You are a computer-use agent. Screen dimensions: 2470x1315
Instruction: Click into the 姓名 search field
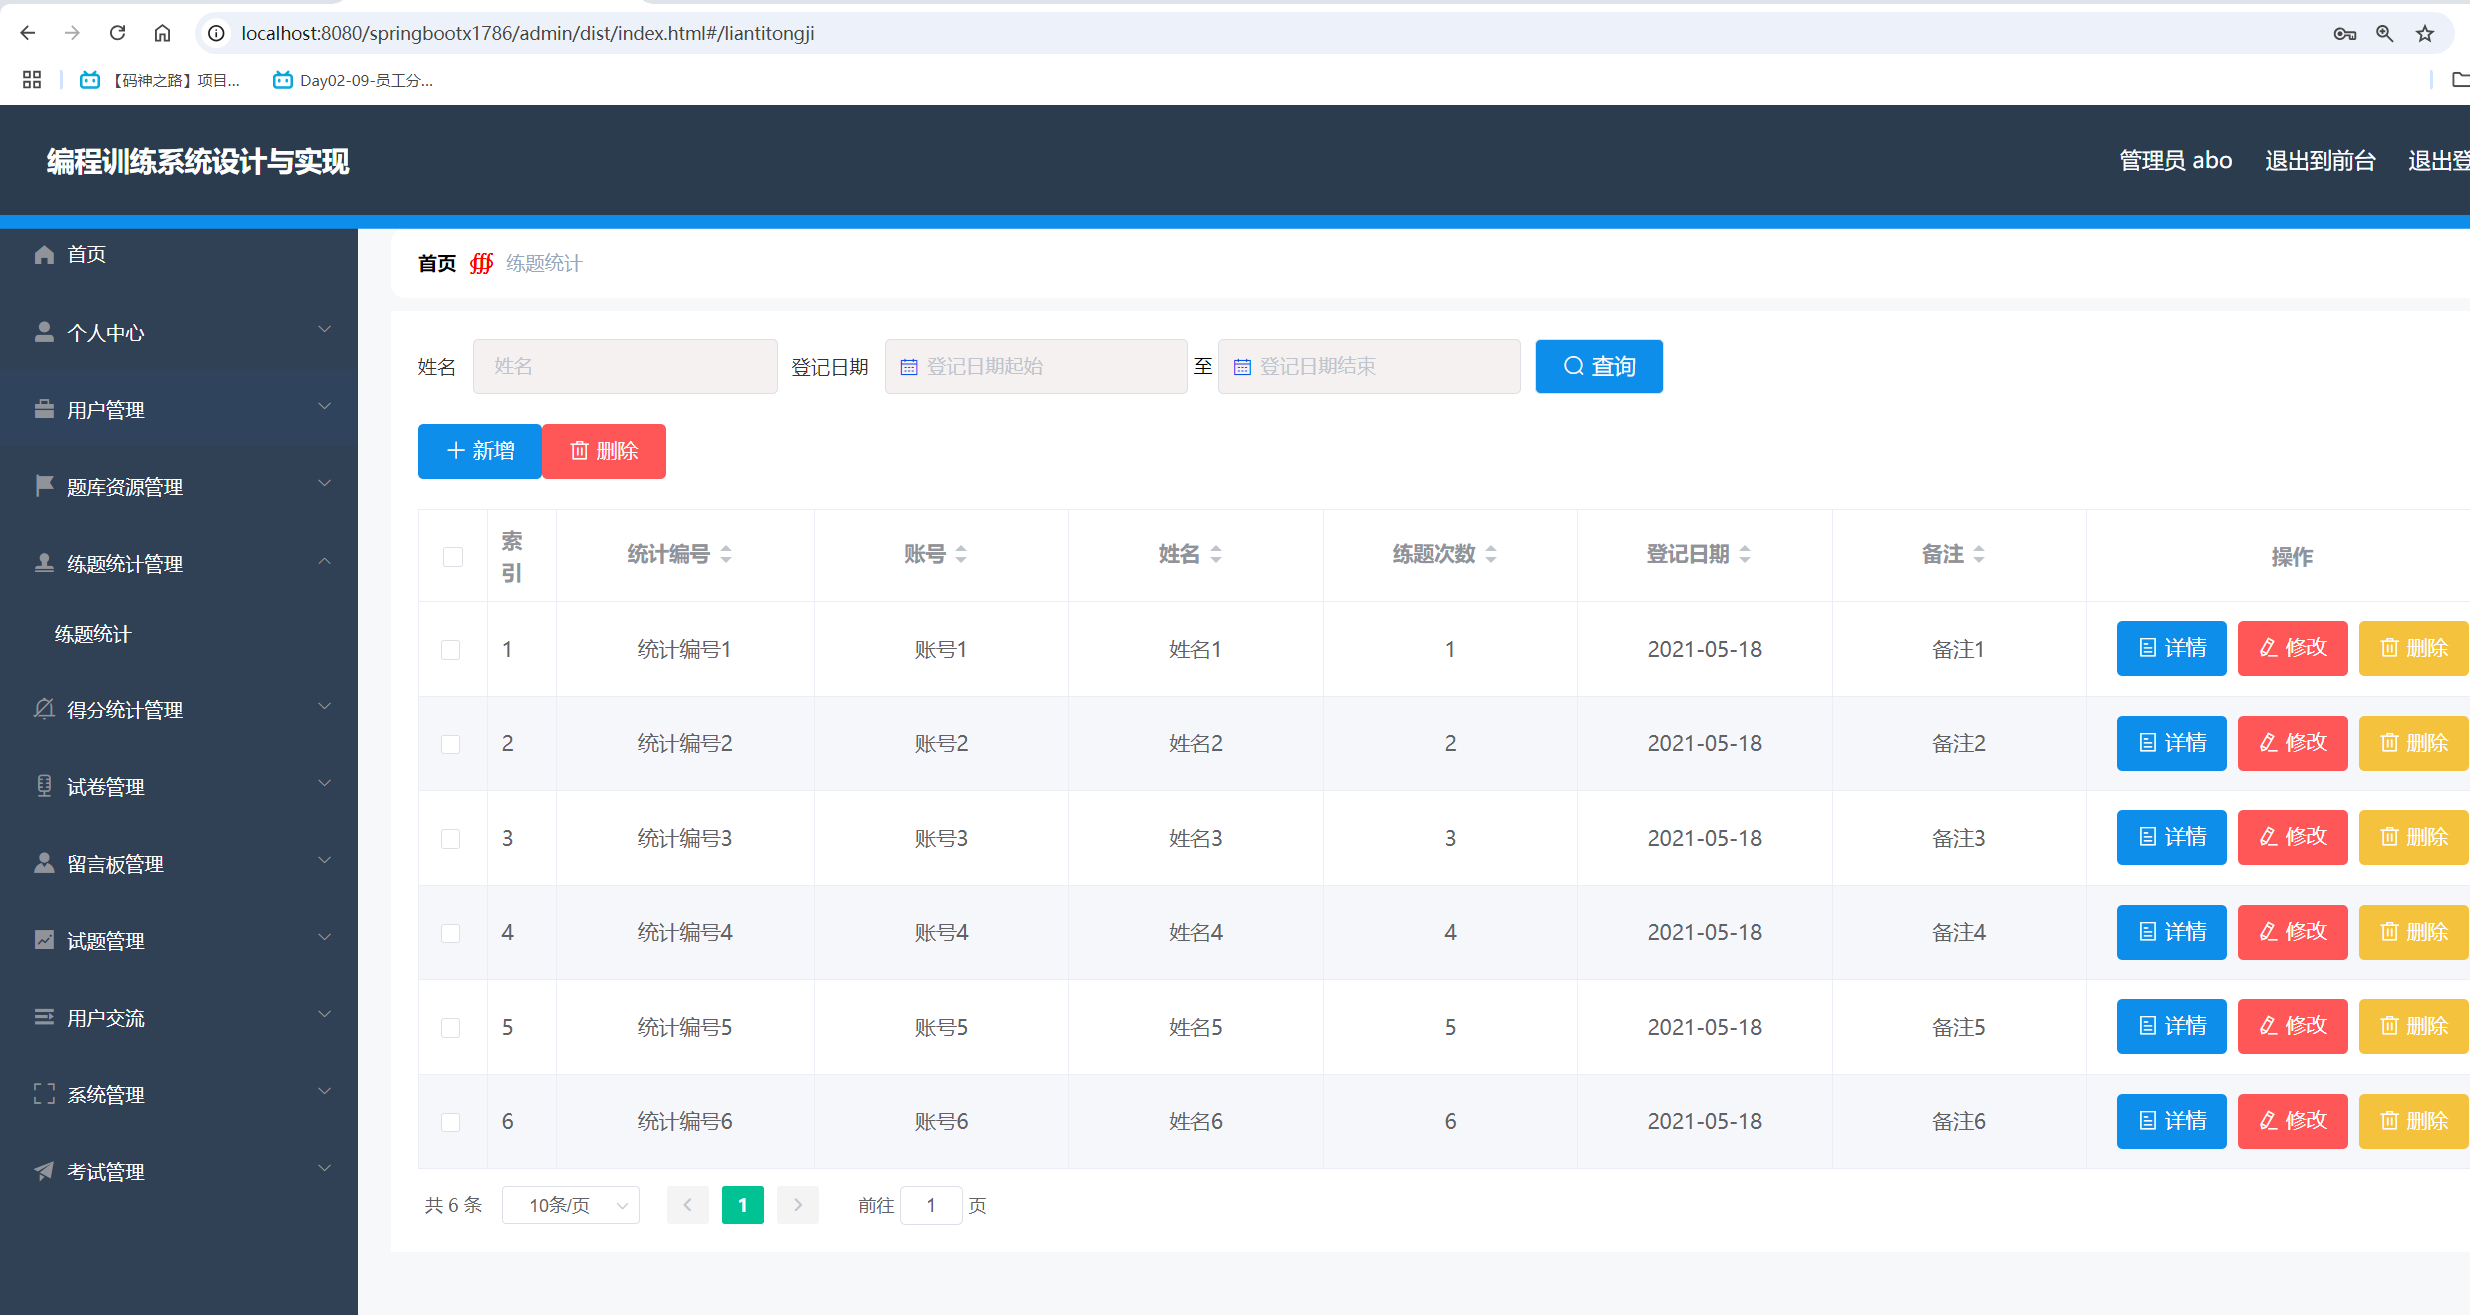(x=625, y=366)
